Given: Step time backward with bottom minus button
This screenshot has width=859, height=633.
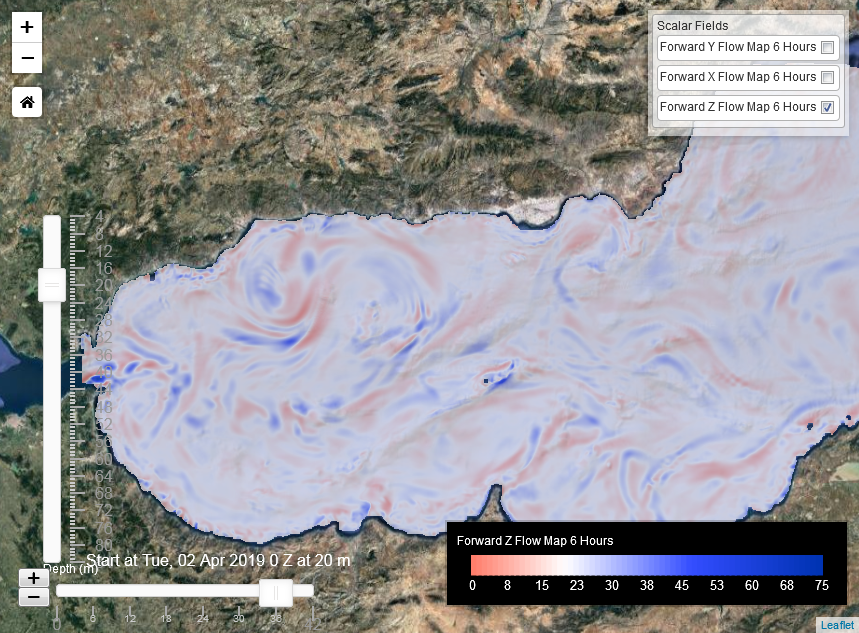Looking at the screenshot, I should [x=34, y=597].
